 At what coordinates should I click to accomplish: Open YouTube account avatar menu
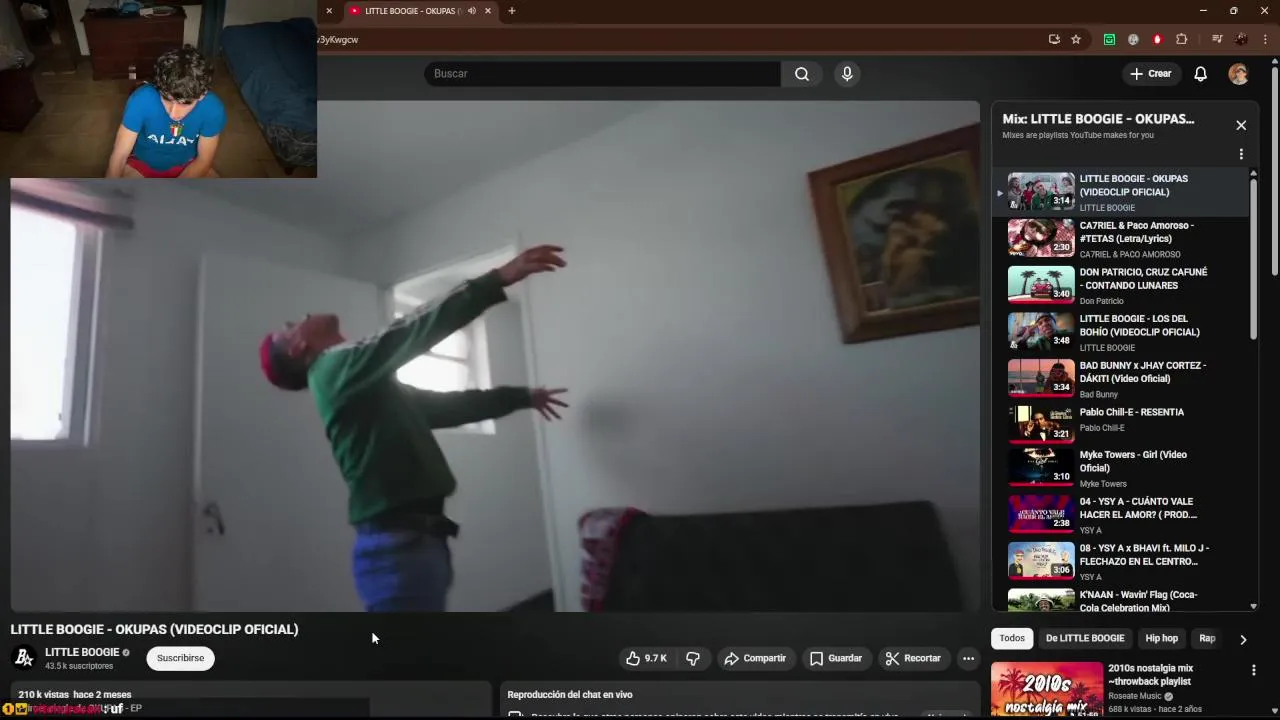point(1238,74)
